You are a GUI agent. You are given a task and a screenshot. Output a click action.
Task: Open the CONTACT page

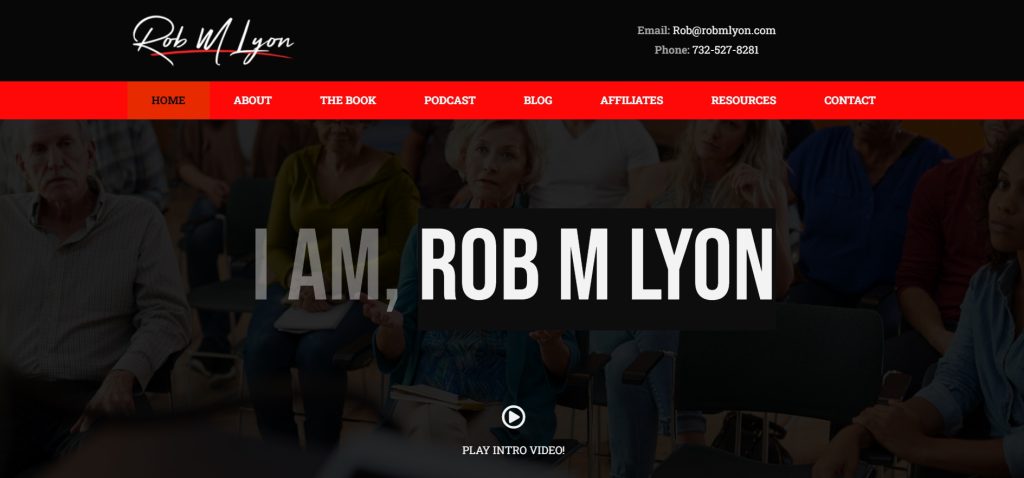pos(850,101)
